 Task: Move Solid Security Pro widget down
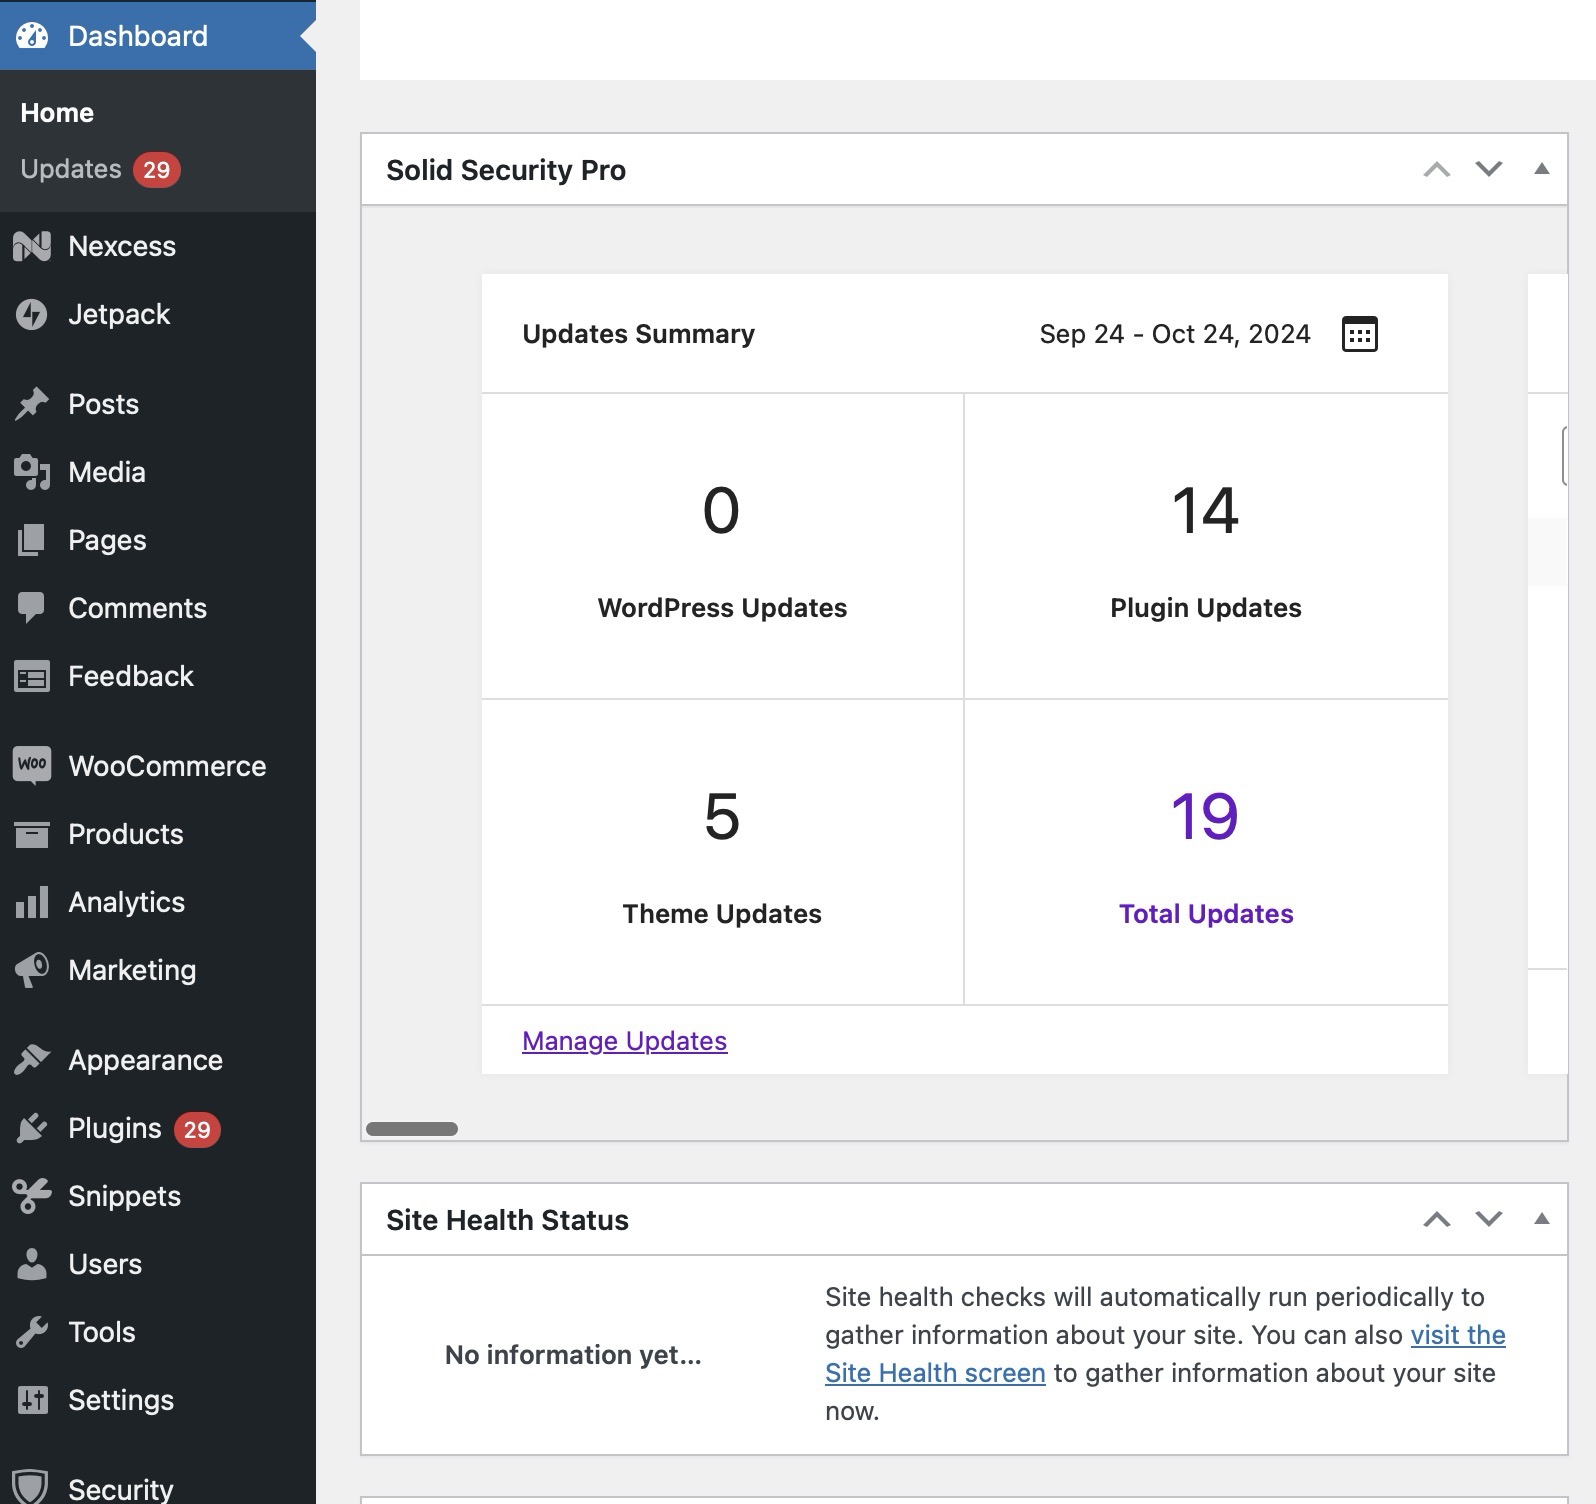pyautogui.click(x=1488, y=169)
